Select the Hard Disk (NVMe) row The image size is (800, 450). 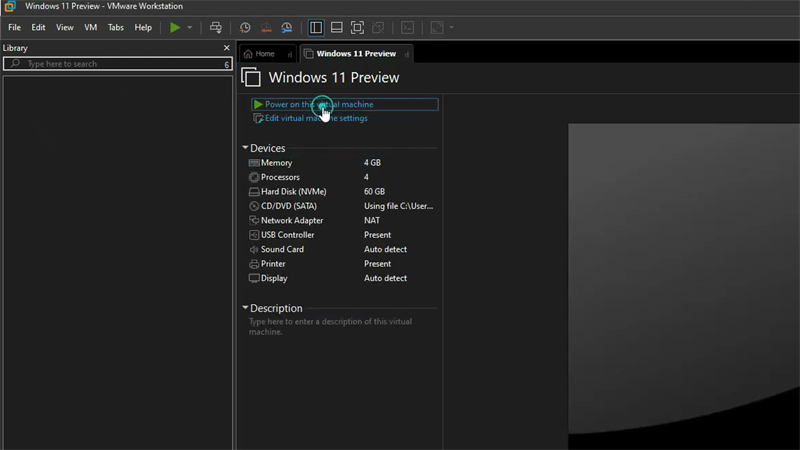click(x=341, y=191)
